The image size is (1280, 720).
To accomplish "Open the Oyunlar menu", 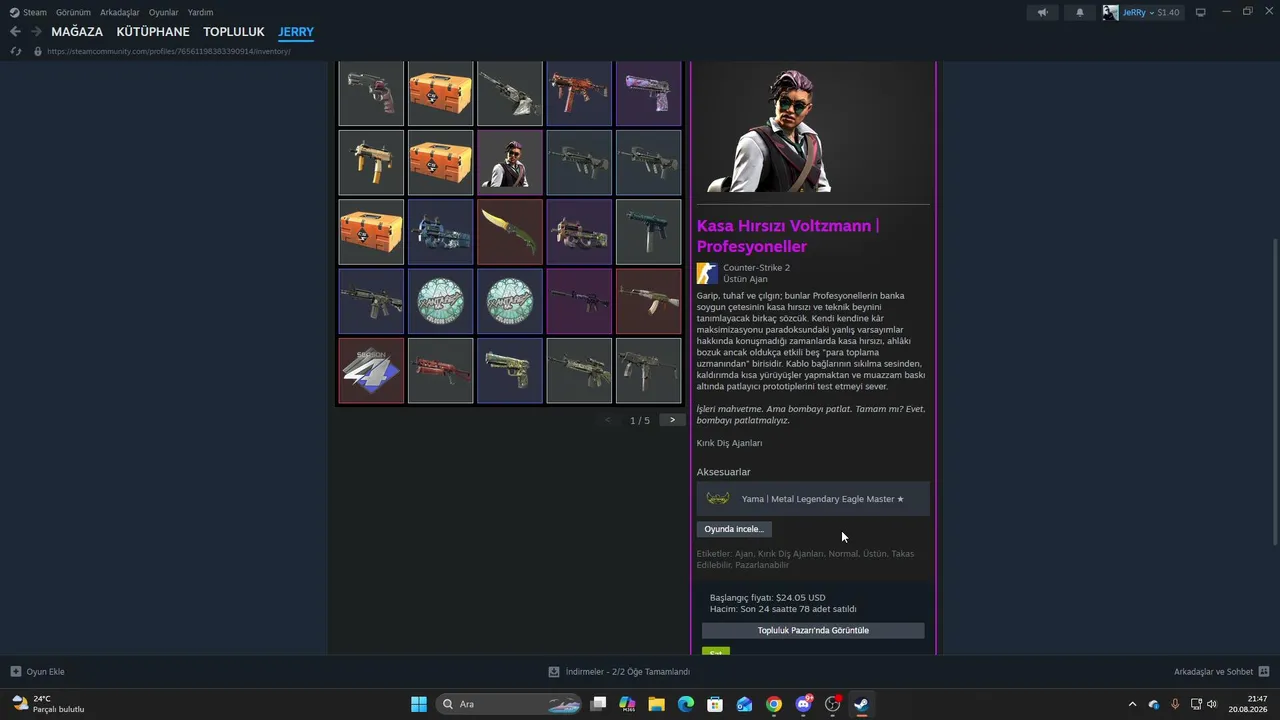I will tap(164, 12).
